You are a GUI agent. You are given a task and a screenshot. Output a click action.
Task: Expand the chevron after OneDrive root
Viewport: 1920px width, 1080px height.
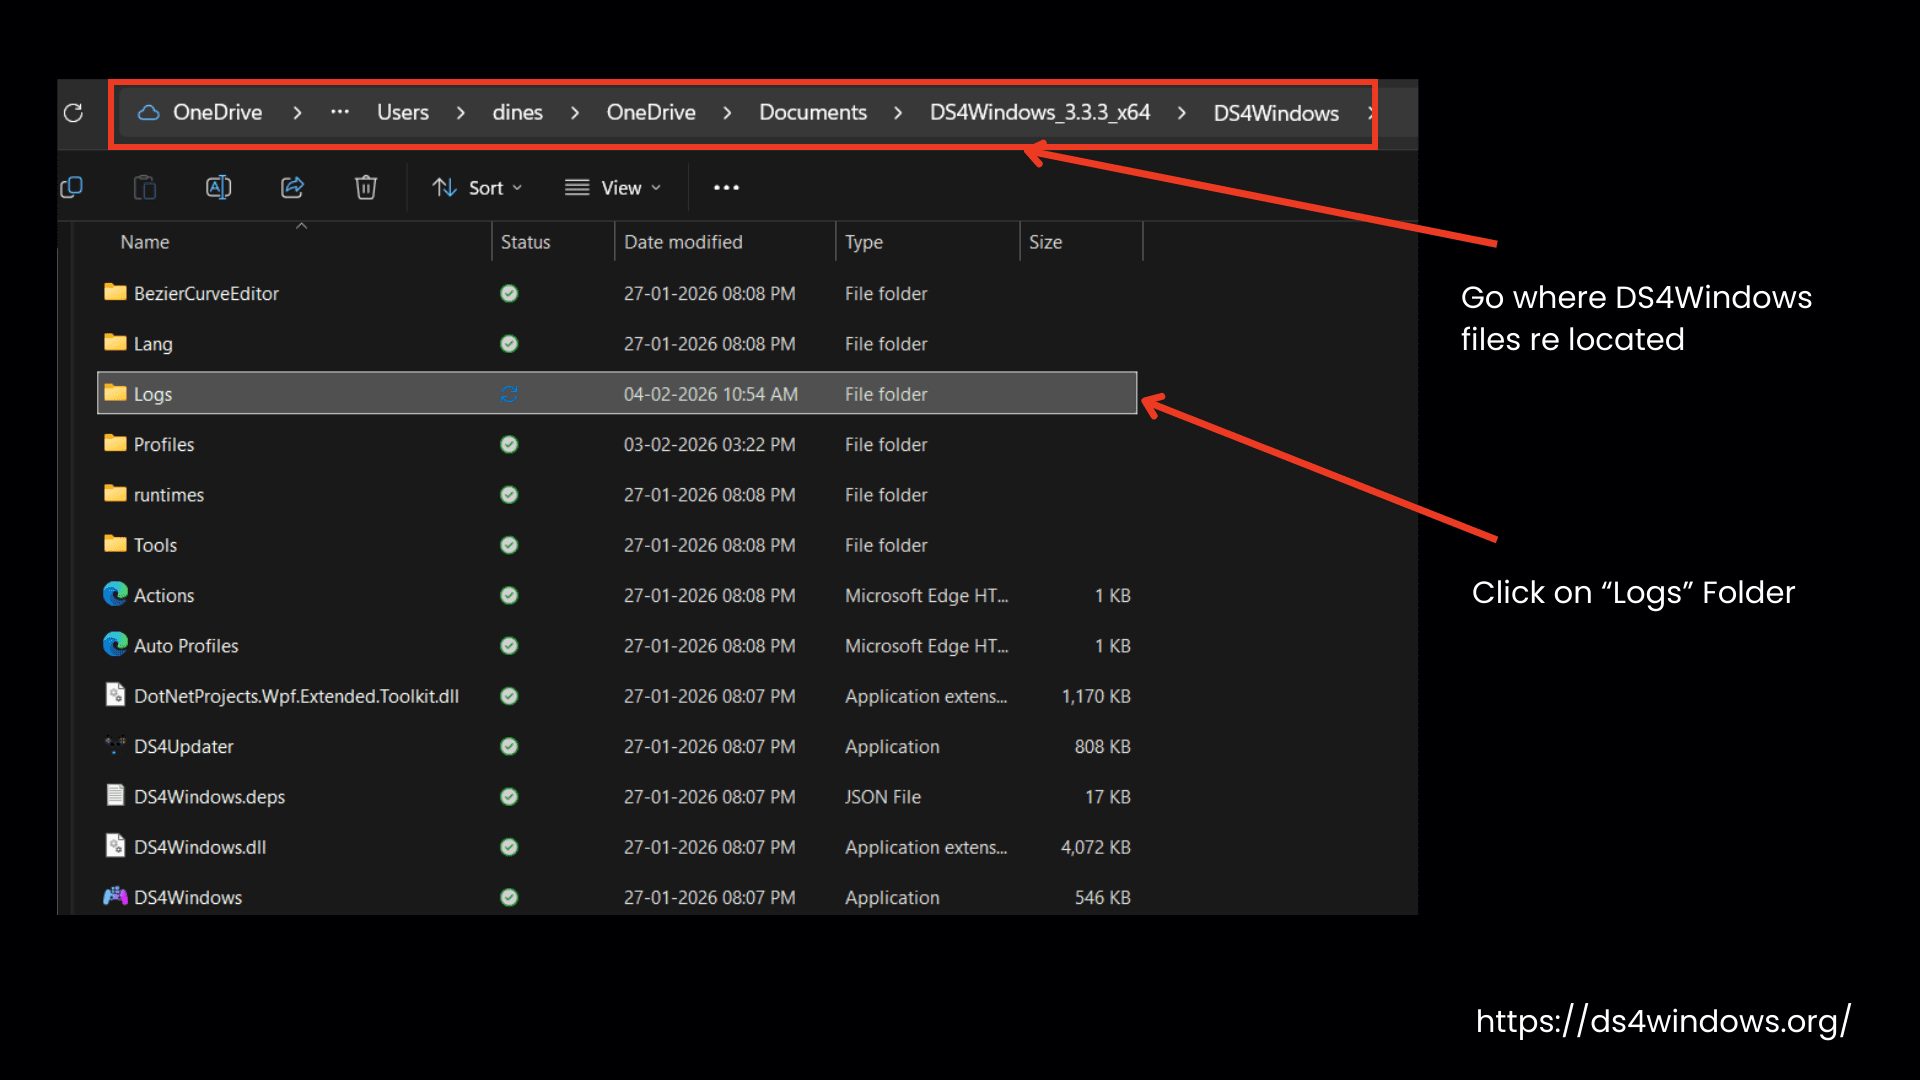(297, 113)
